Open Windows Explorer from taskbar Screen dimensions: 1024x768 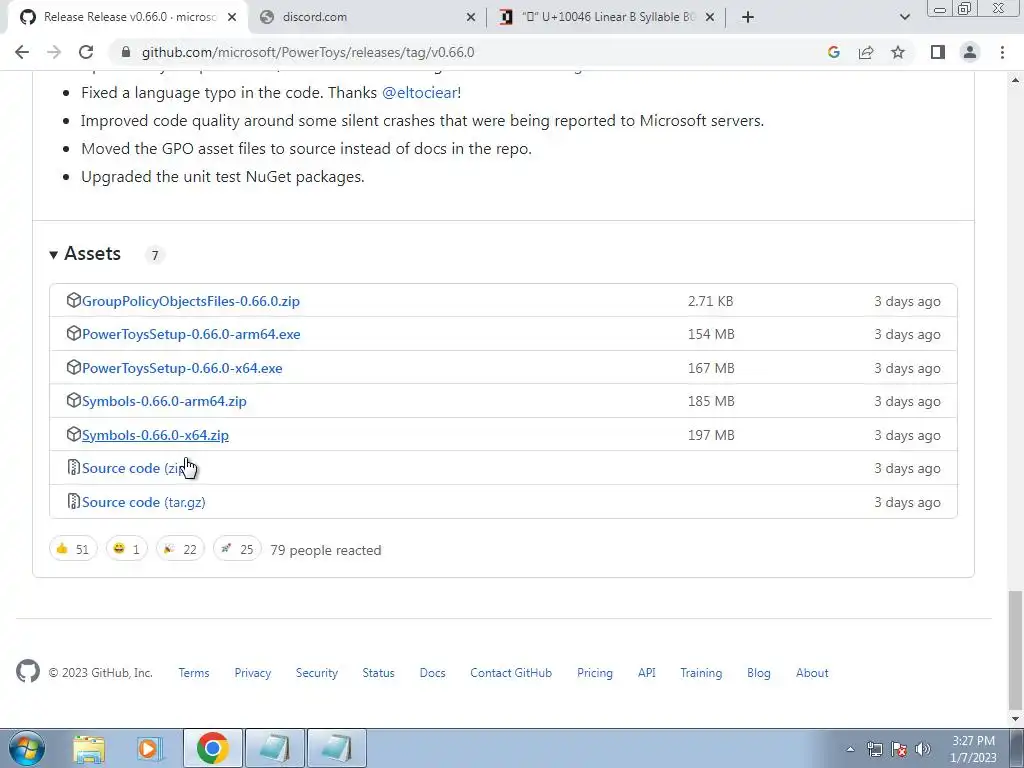pos(89,748)
